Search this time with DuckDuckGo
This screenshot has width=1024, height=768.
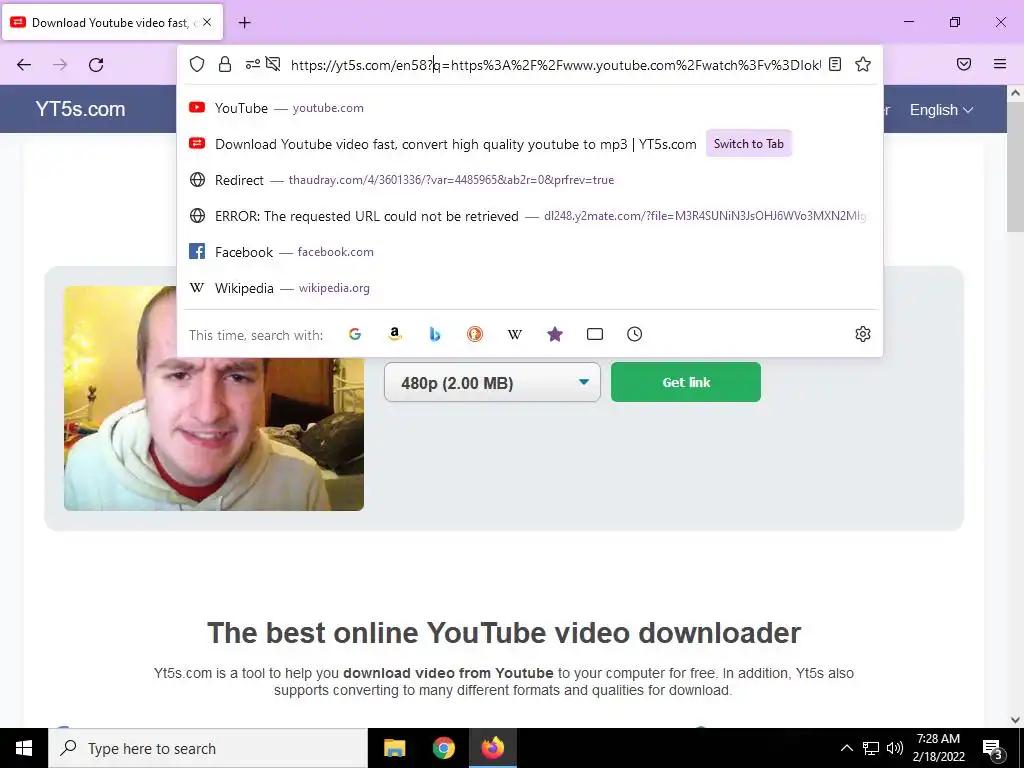(475, 334)
